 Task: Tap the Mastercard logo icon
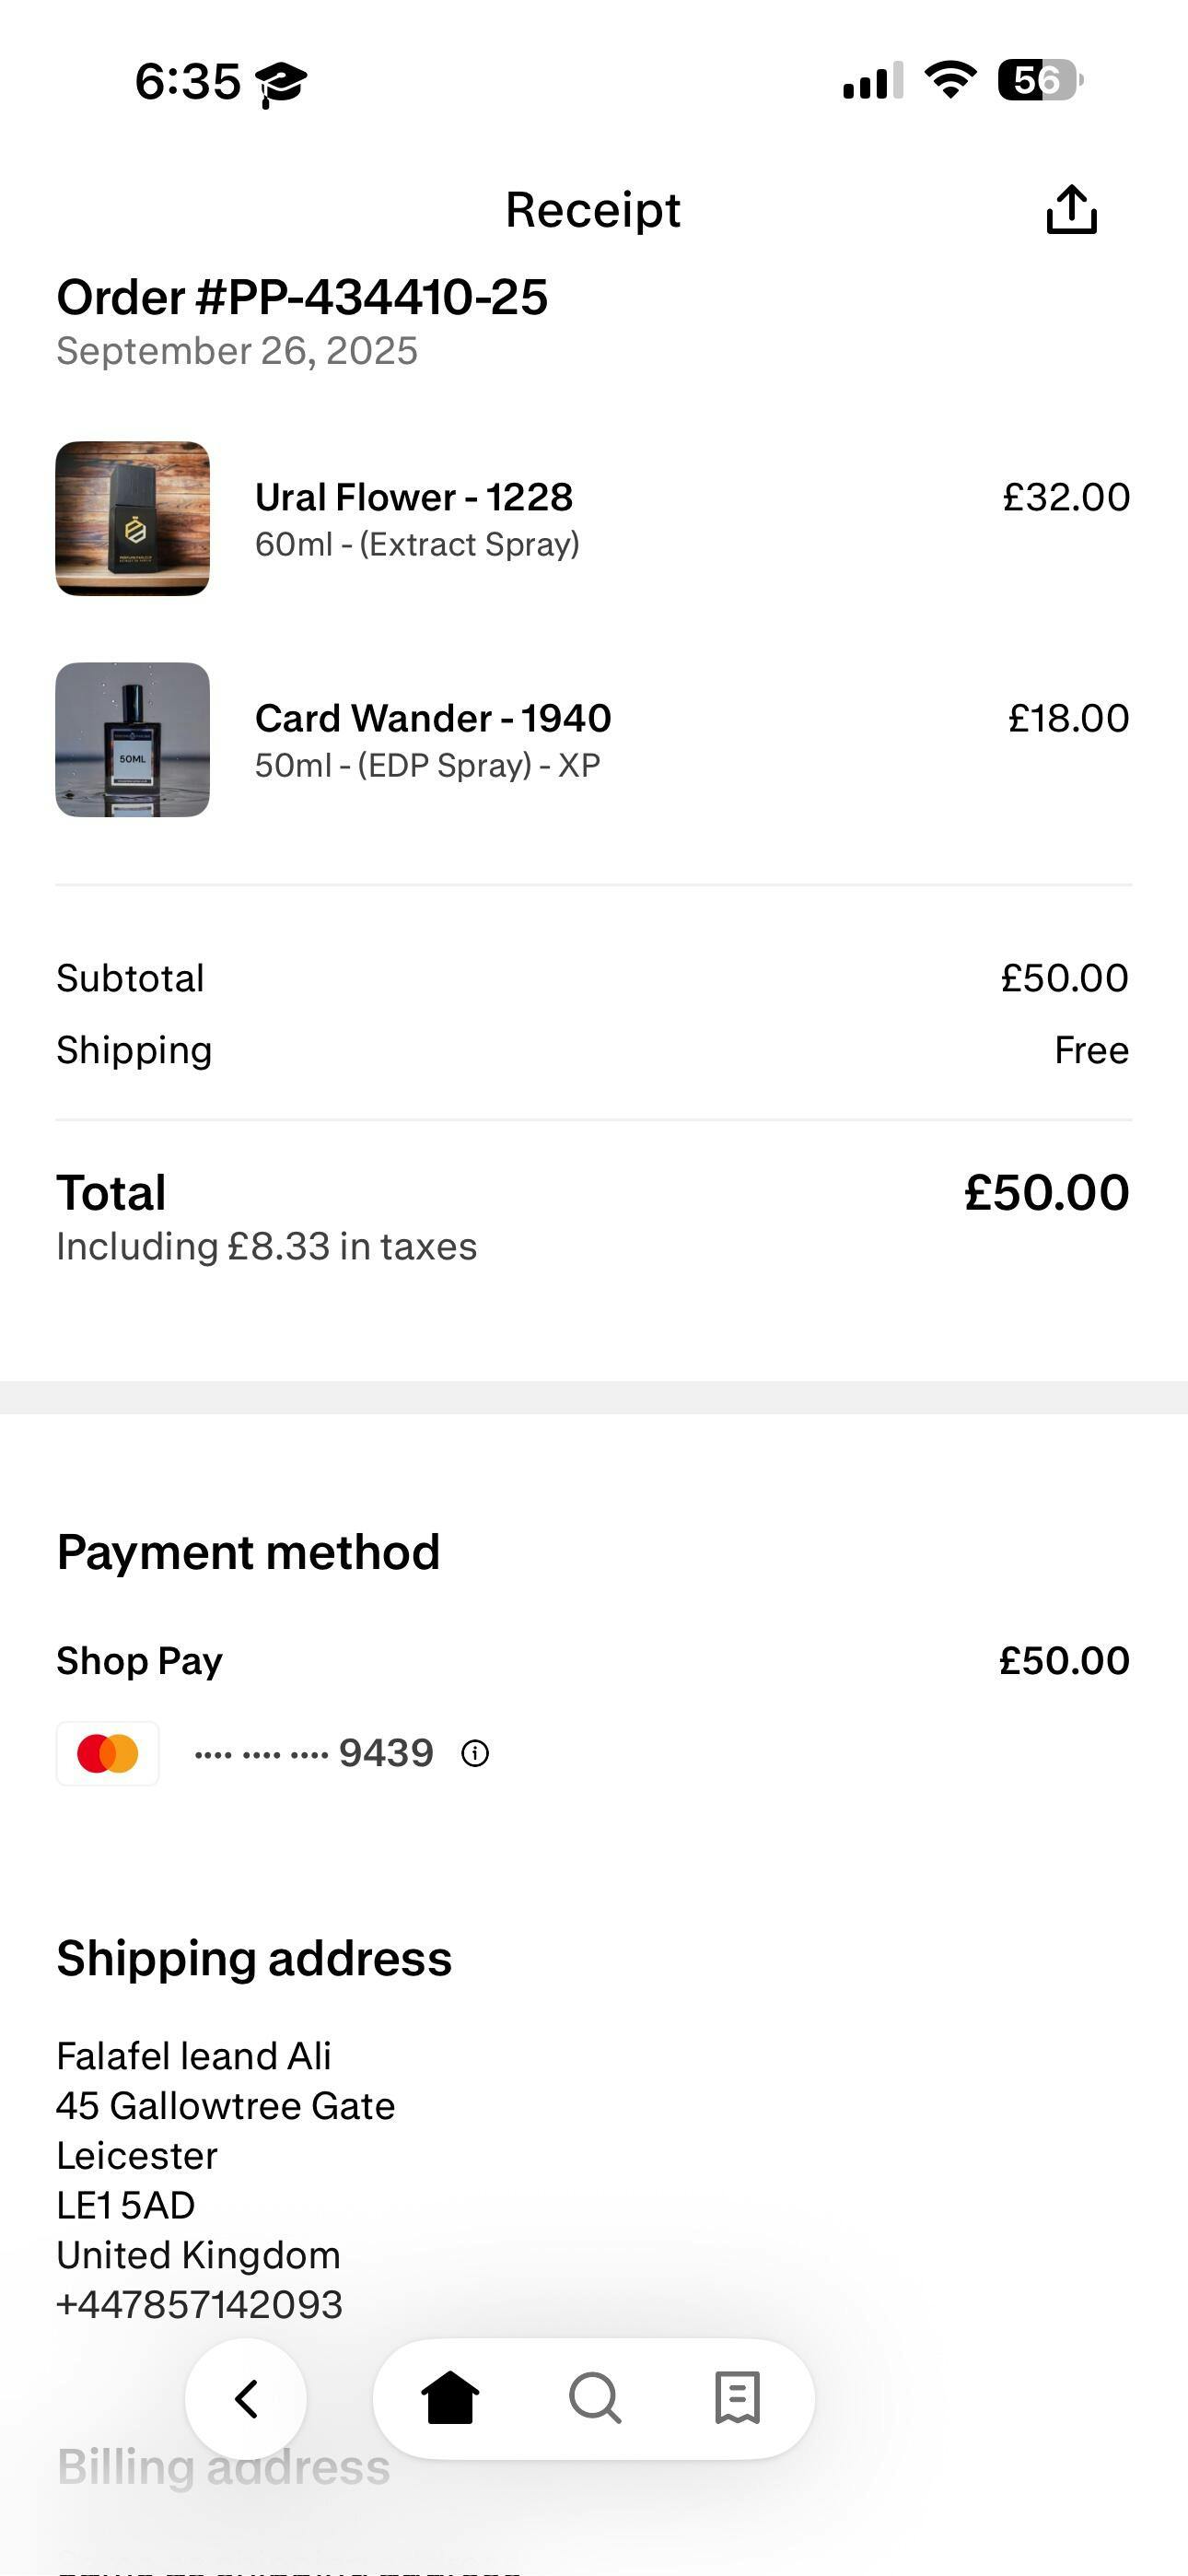tap(108, 1753)
